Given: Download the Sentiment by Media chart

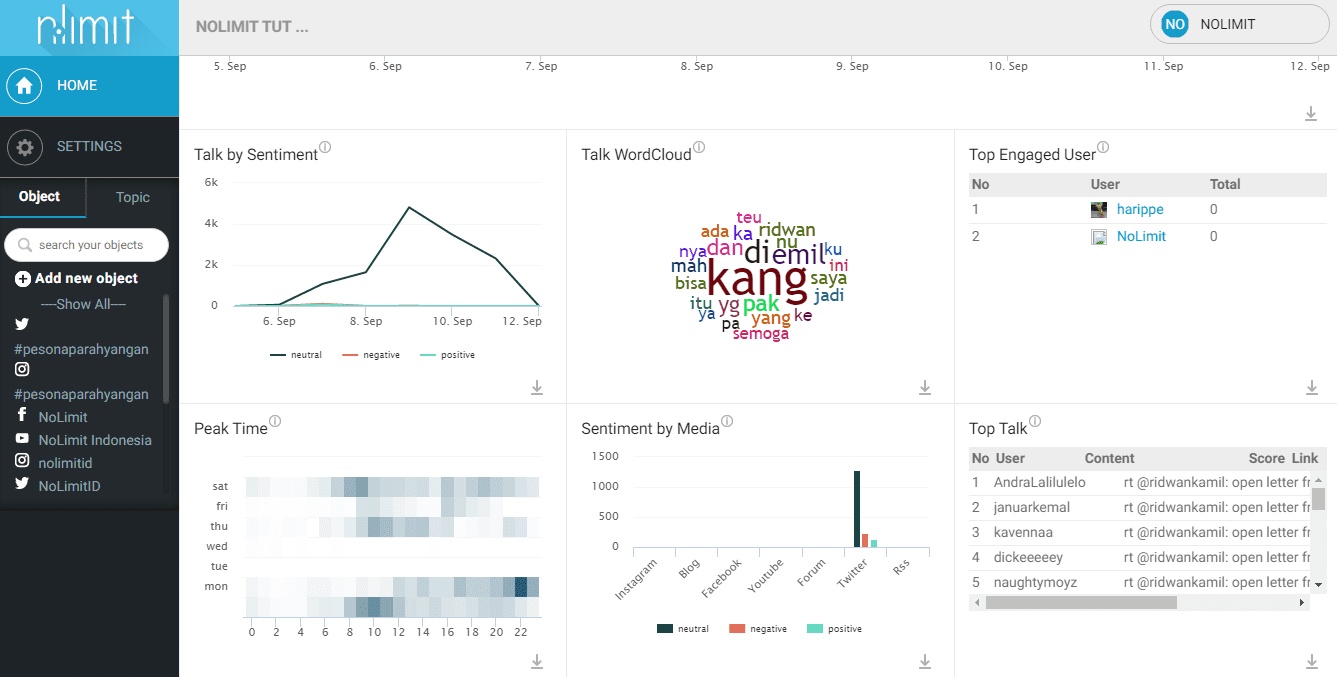Looking at the screenshot, I should coord(925,661).
